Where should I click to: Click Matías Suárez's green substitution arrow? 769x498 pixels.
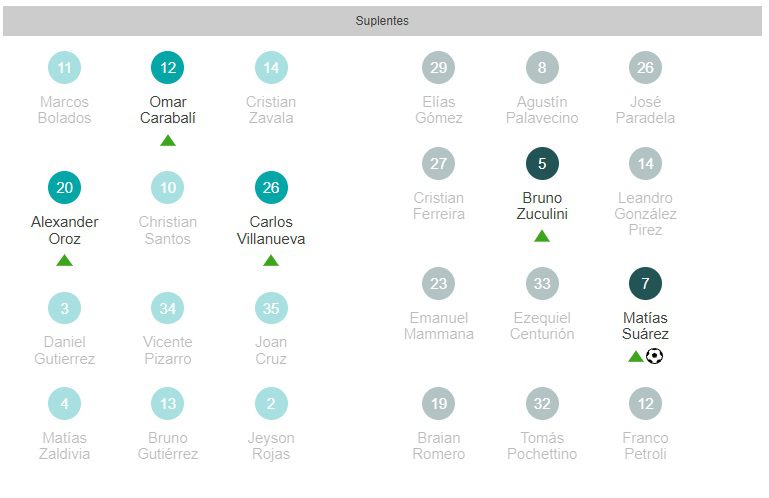(636, 356)
